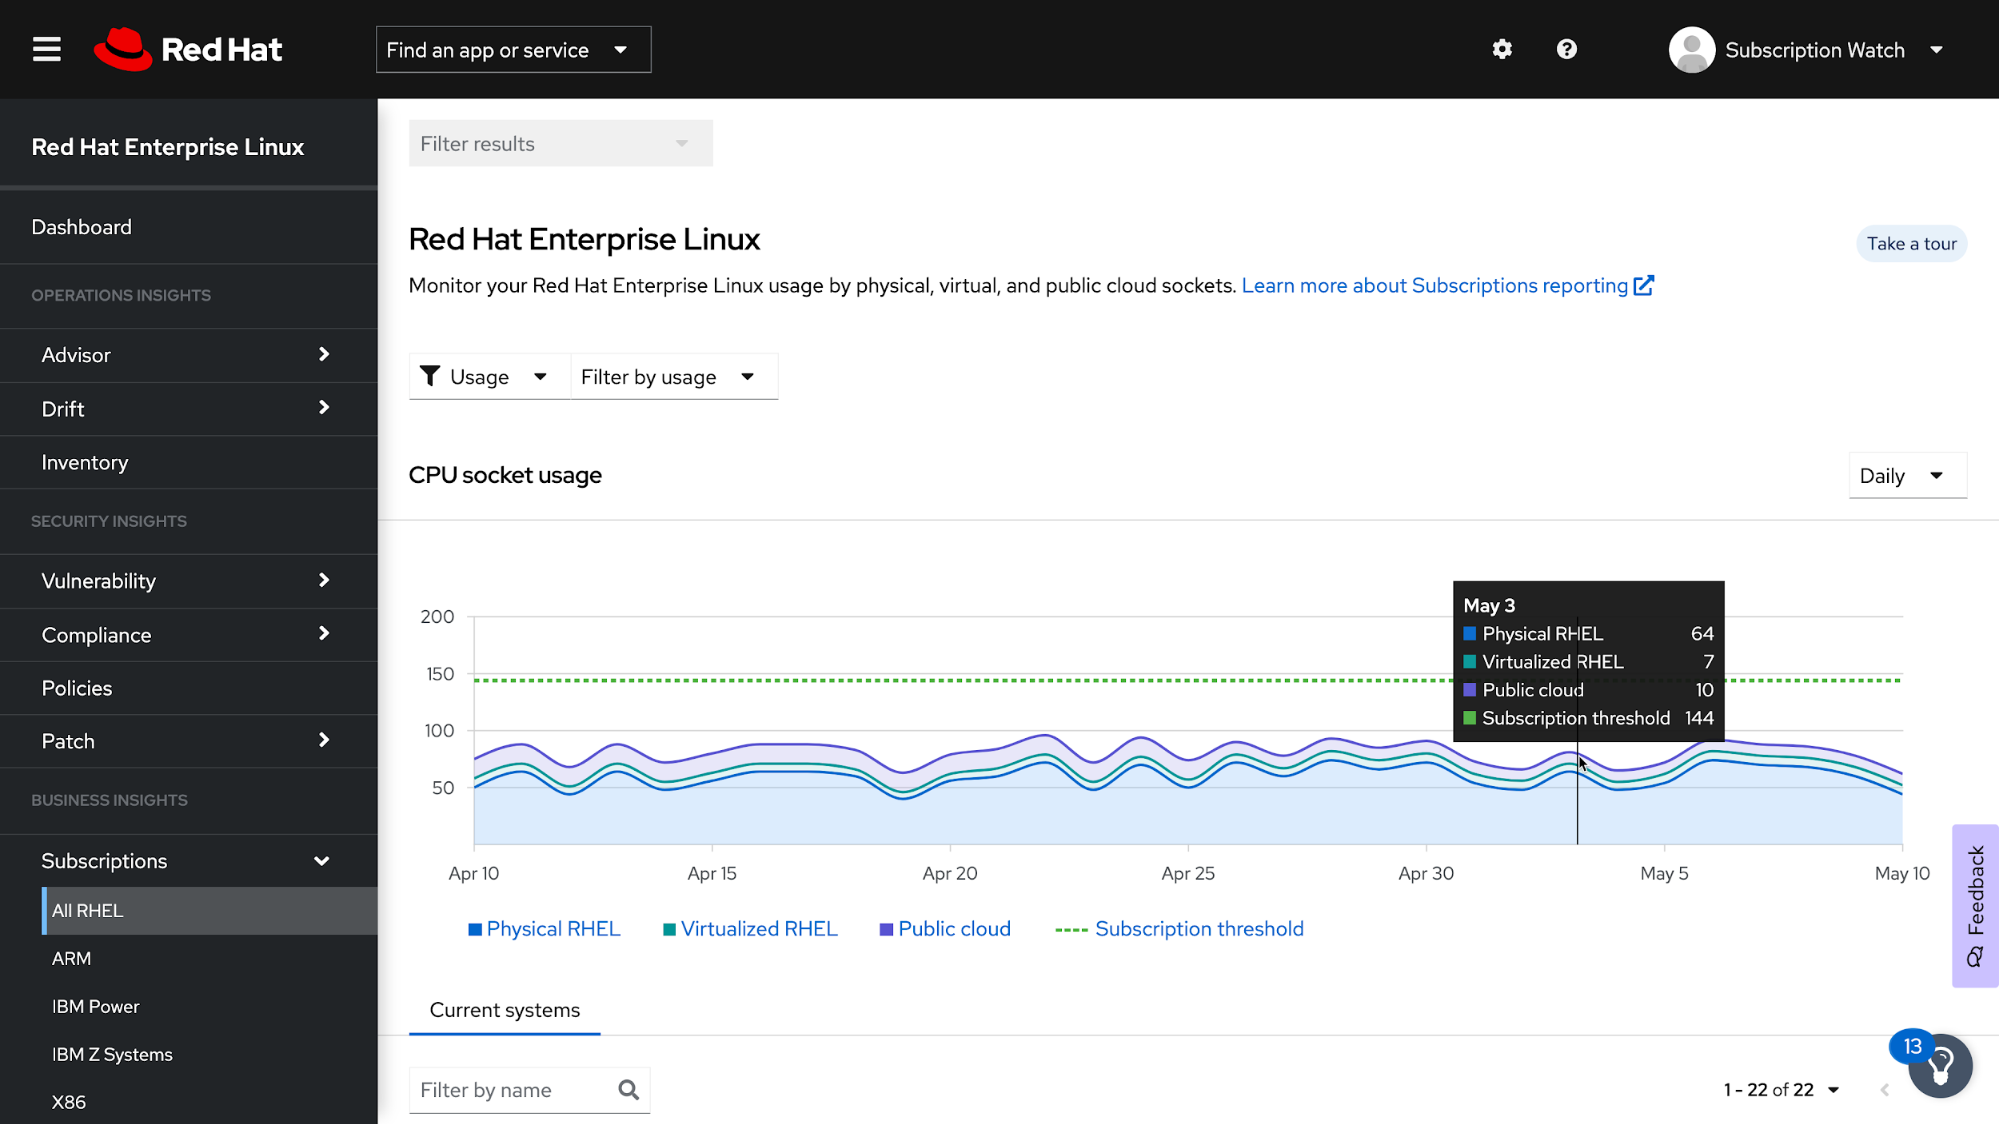Click the user avatar icon

1691,50
